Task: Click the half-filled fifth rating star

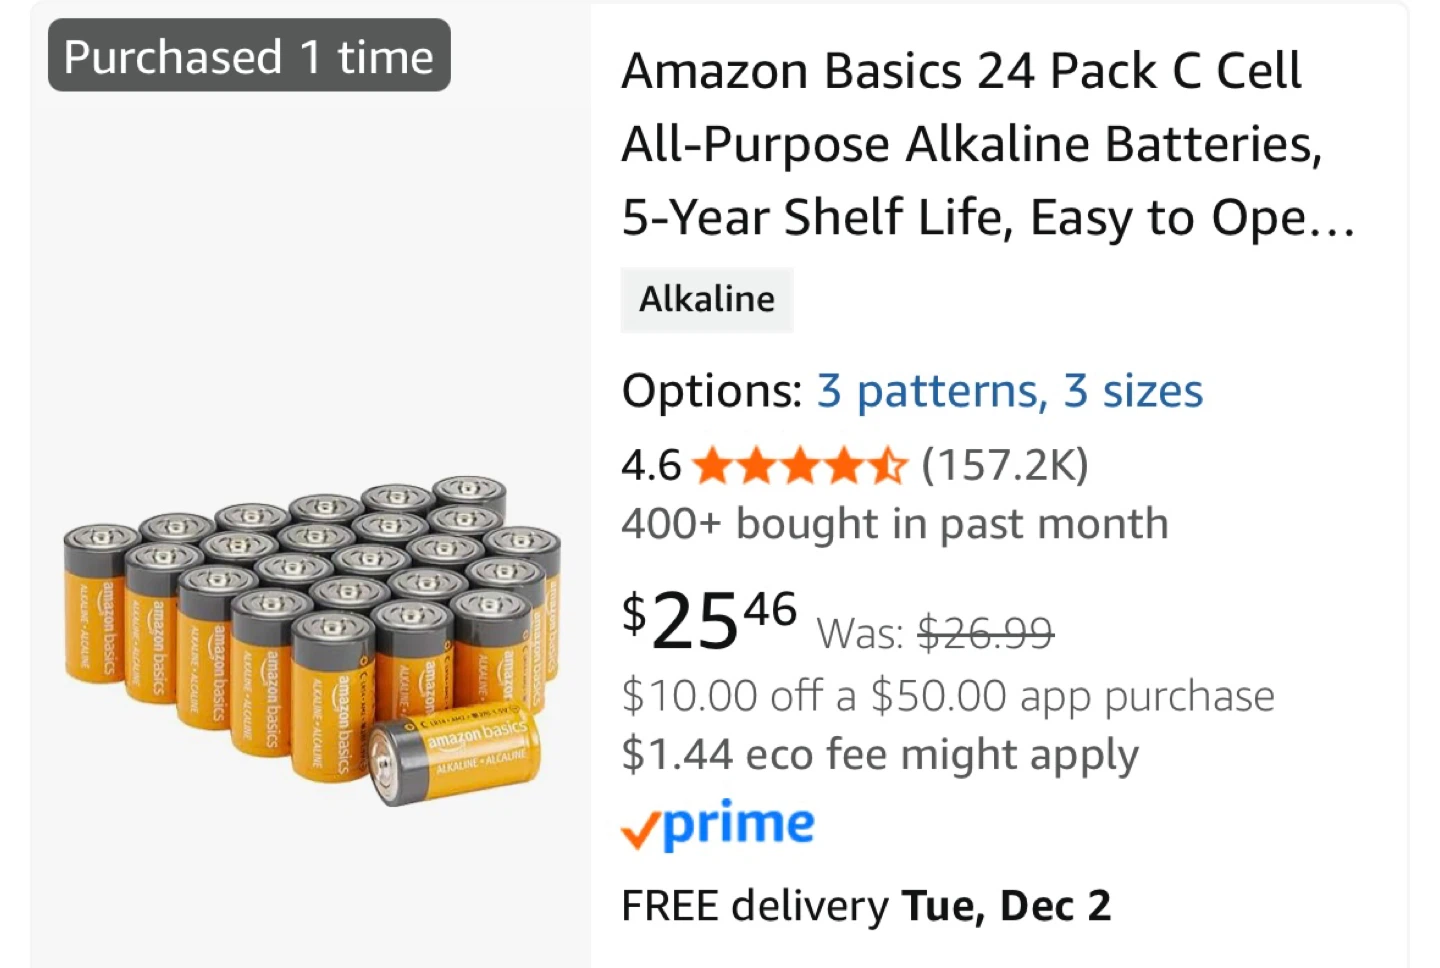Action: (x=887, y=466)
